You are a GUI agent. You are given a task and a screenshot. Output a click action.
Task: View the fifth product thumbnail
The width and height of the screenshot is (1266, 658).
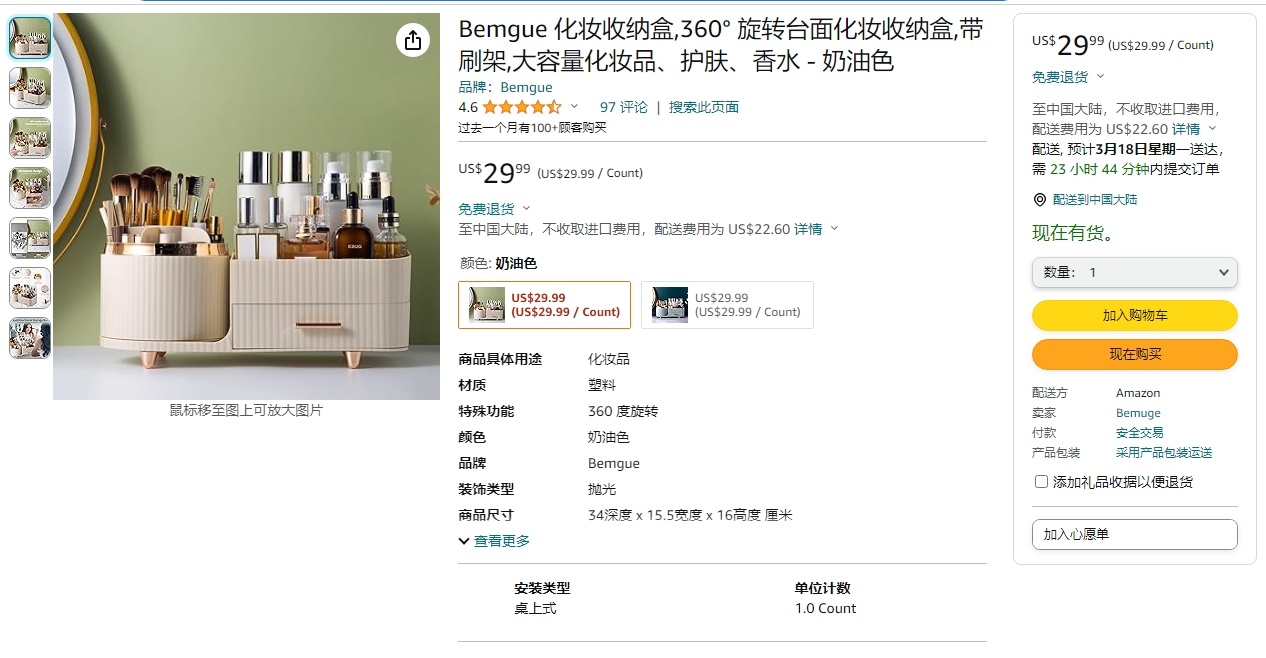(30, 238)
